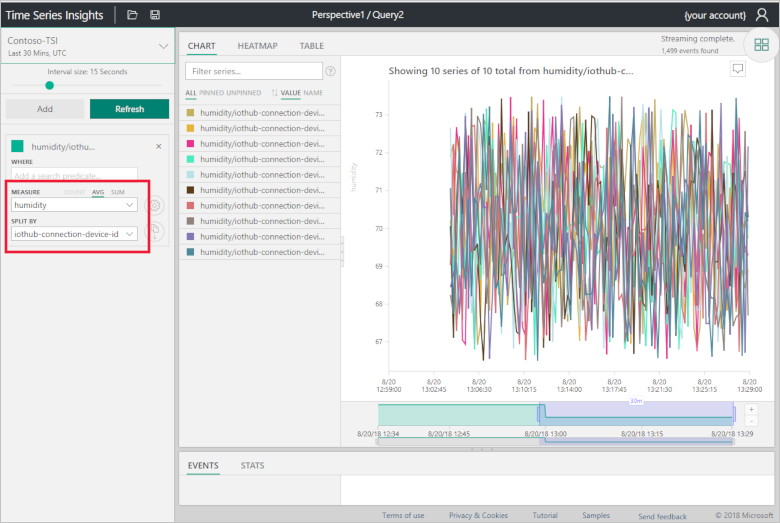The width and height of the screenshot is (780, 523).
Task: Toggle the olive-colored first humidity series
Action: 190,112
